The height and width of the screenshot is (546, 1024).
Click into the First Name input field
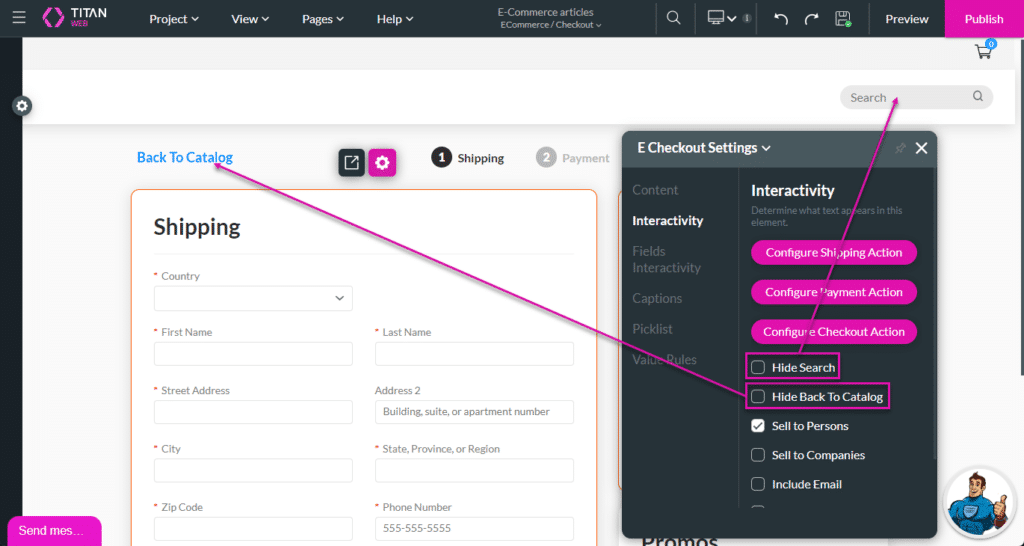[x=253, y=354]
